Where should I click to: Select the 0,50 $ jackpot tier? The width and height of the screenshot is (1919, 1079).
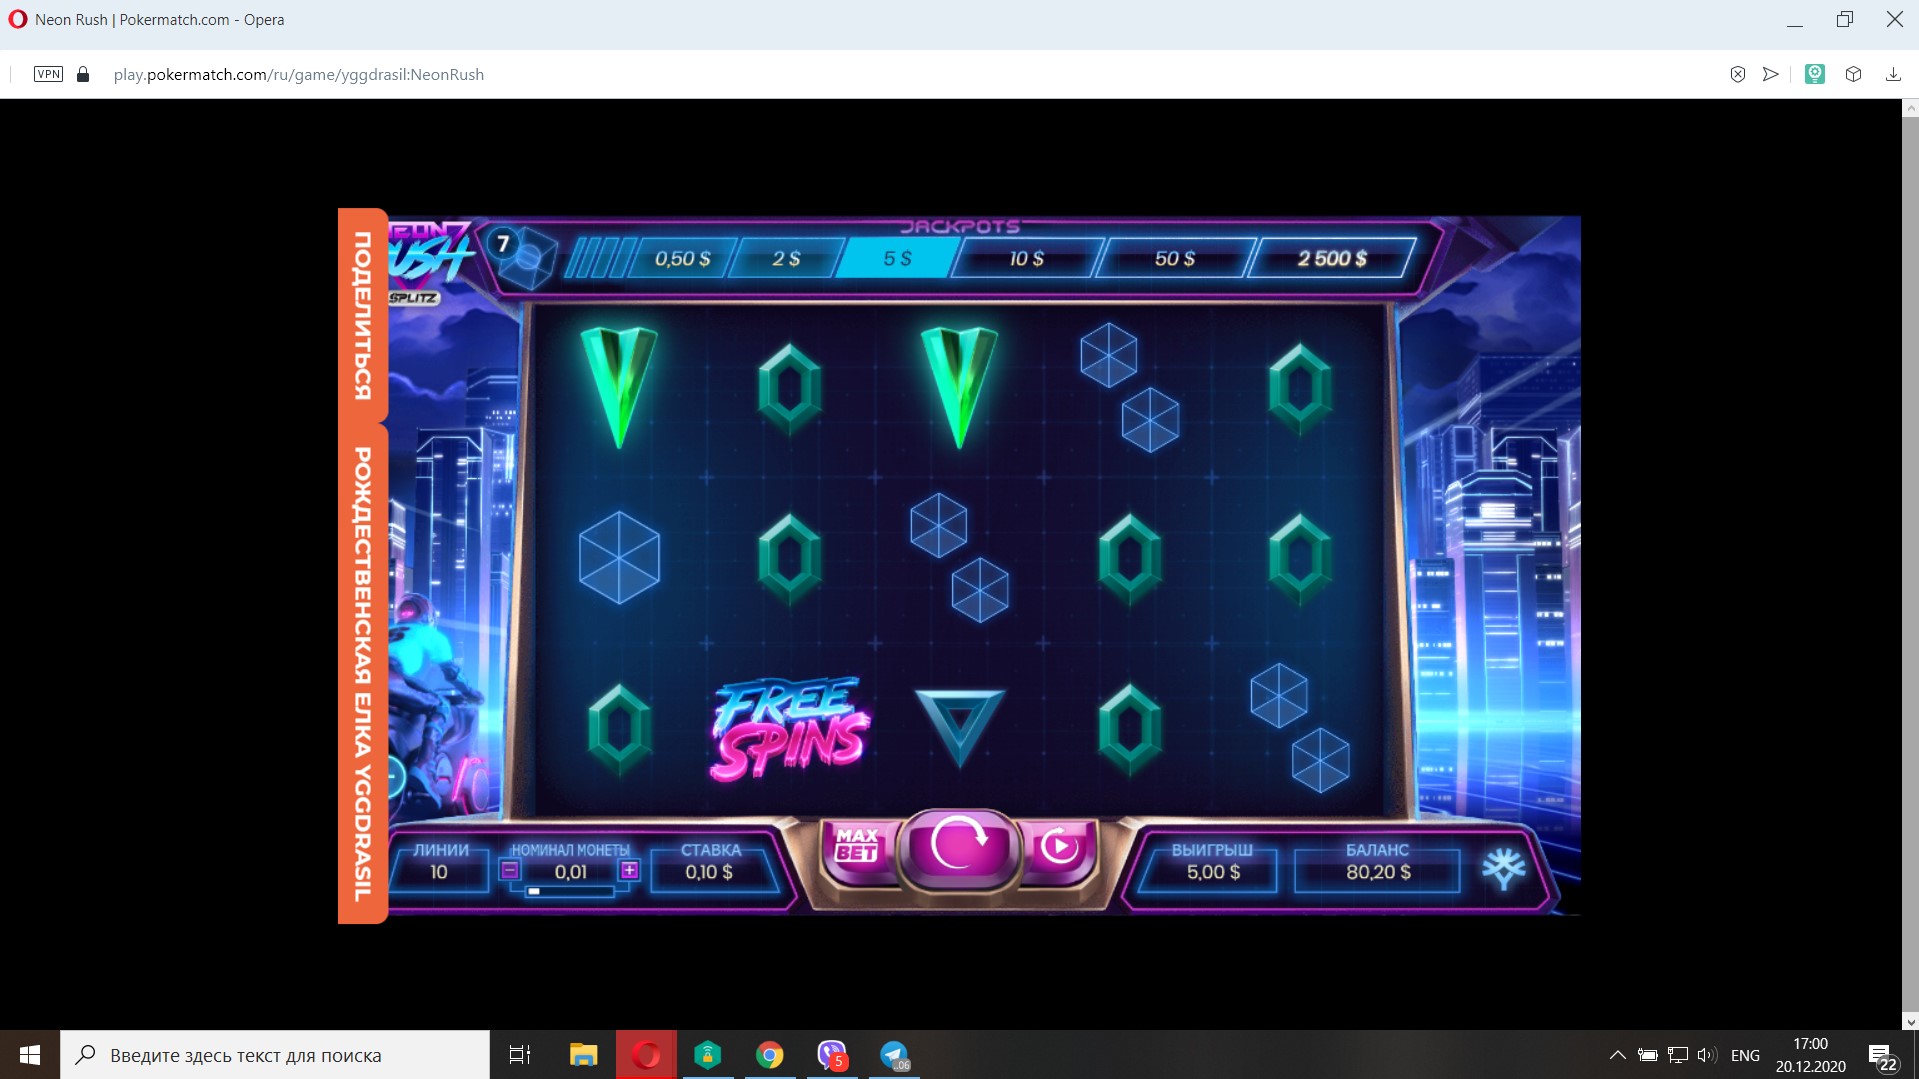pyautogui.click(x=683, y=259)
